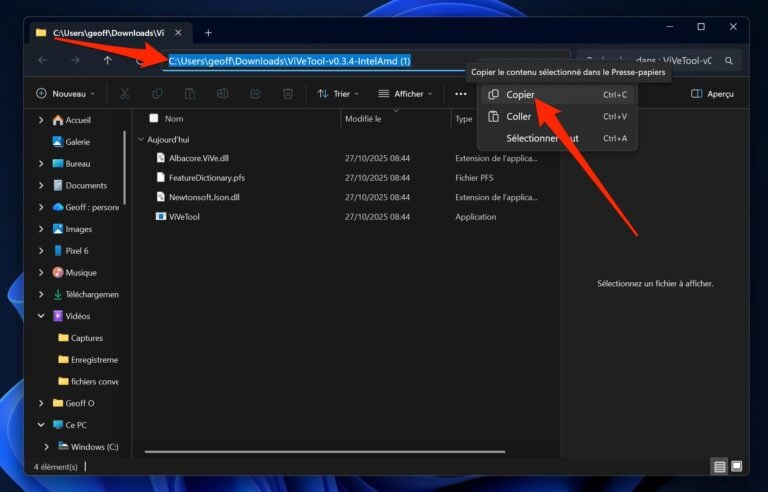This screenshot has height=492, width=768.
Task: Open Documents in the sidebar
Action: pos(86,185)
